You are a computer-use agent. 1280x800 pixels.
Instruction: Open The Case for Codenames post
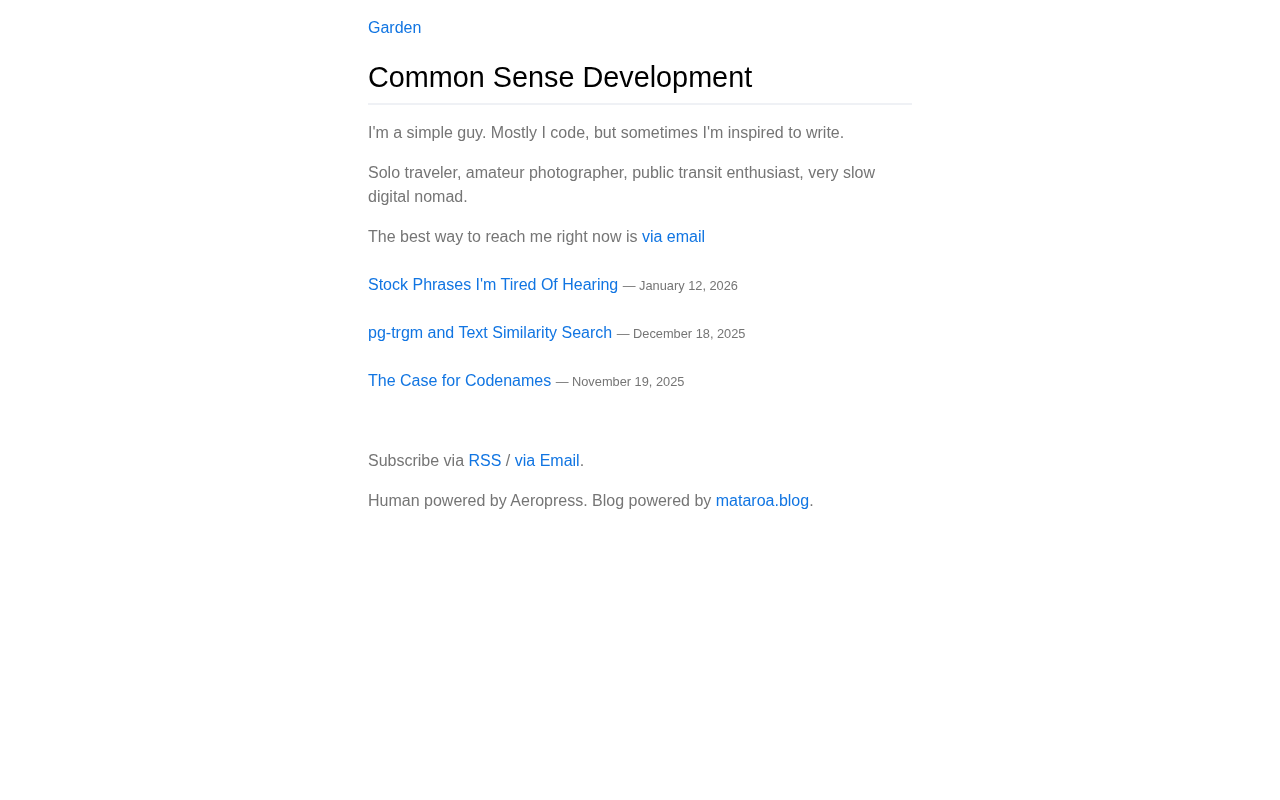[x=459, y=381]
